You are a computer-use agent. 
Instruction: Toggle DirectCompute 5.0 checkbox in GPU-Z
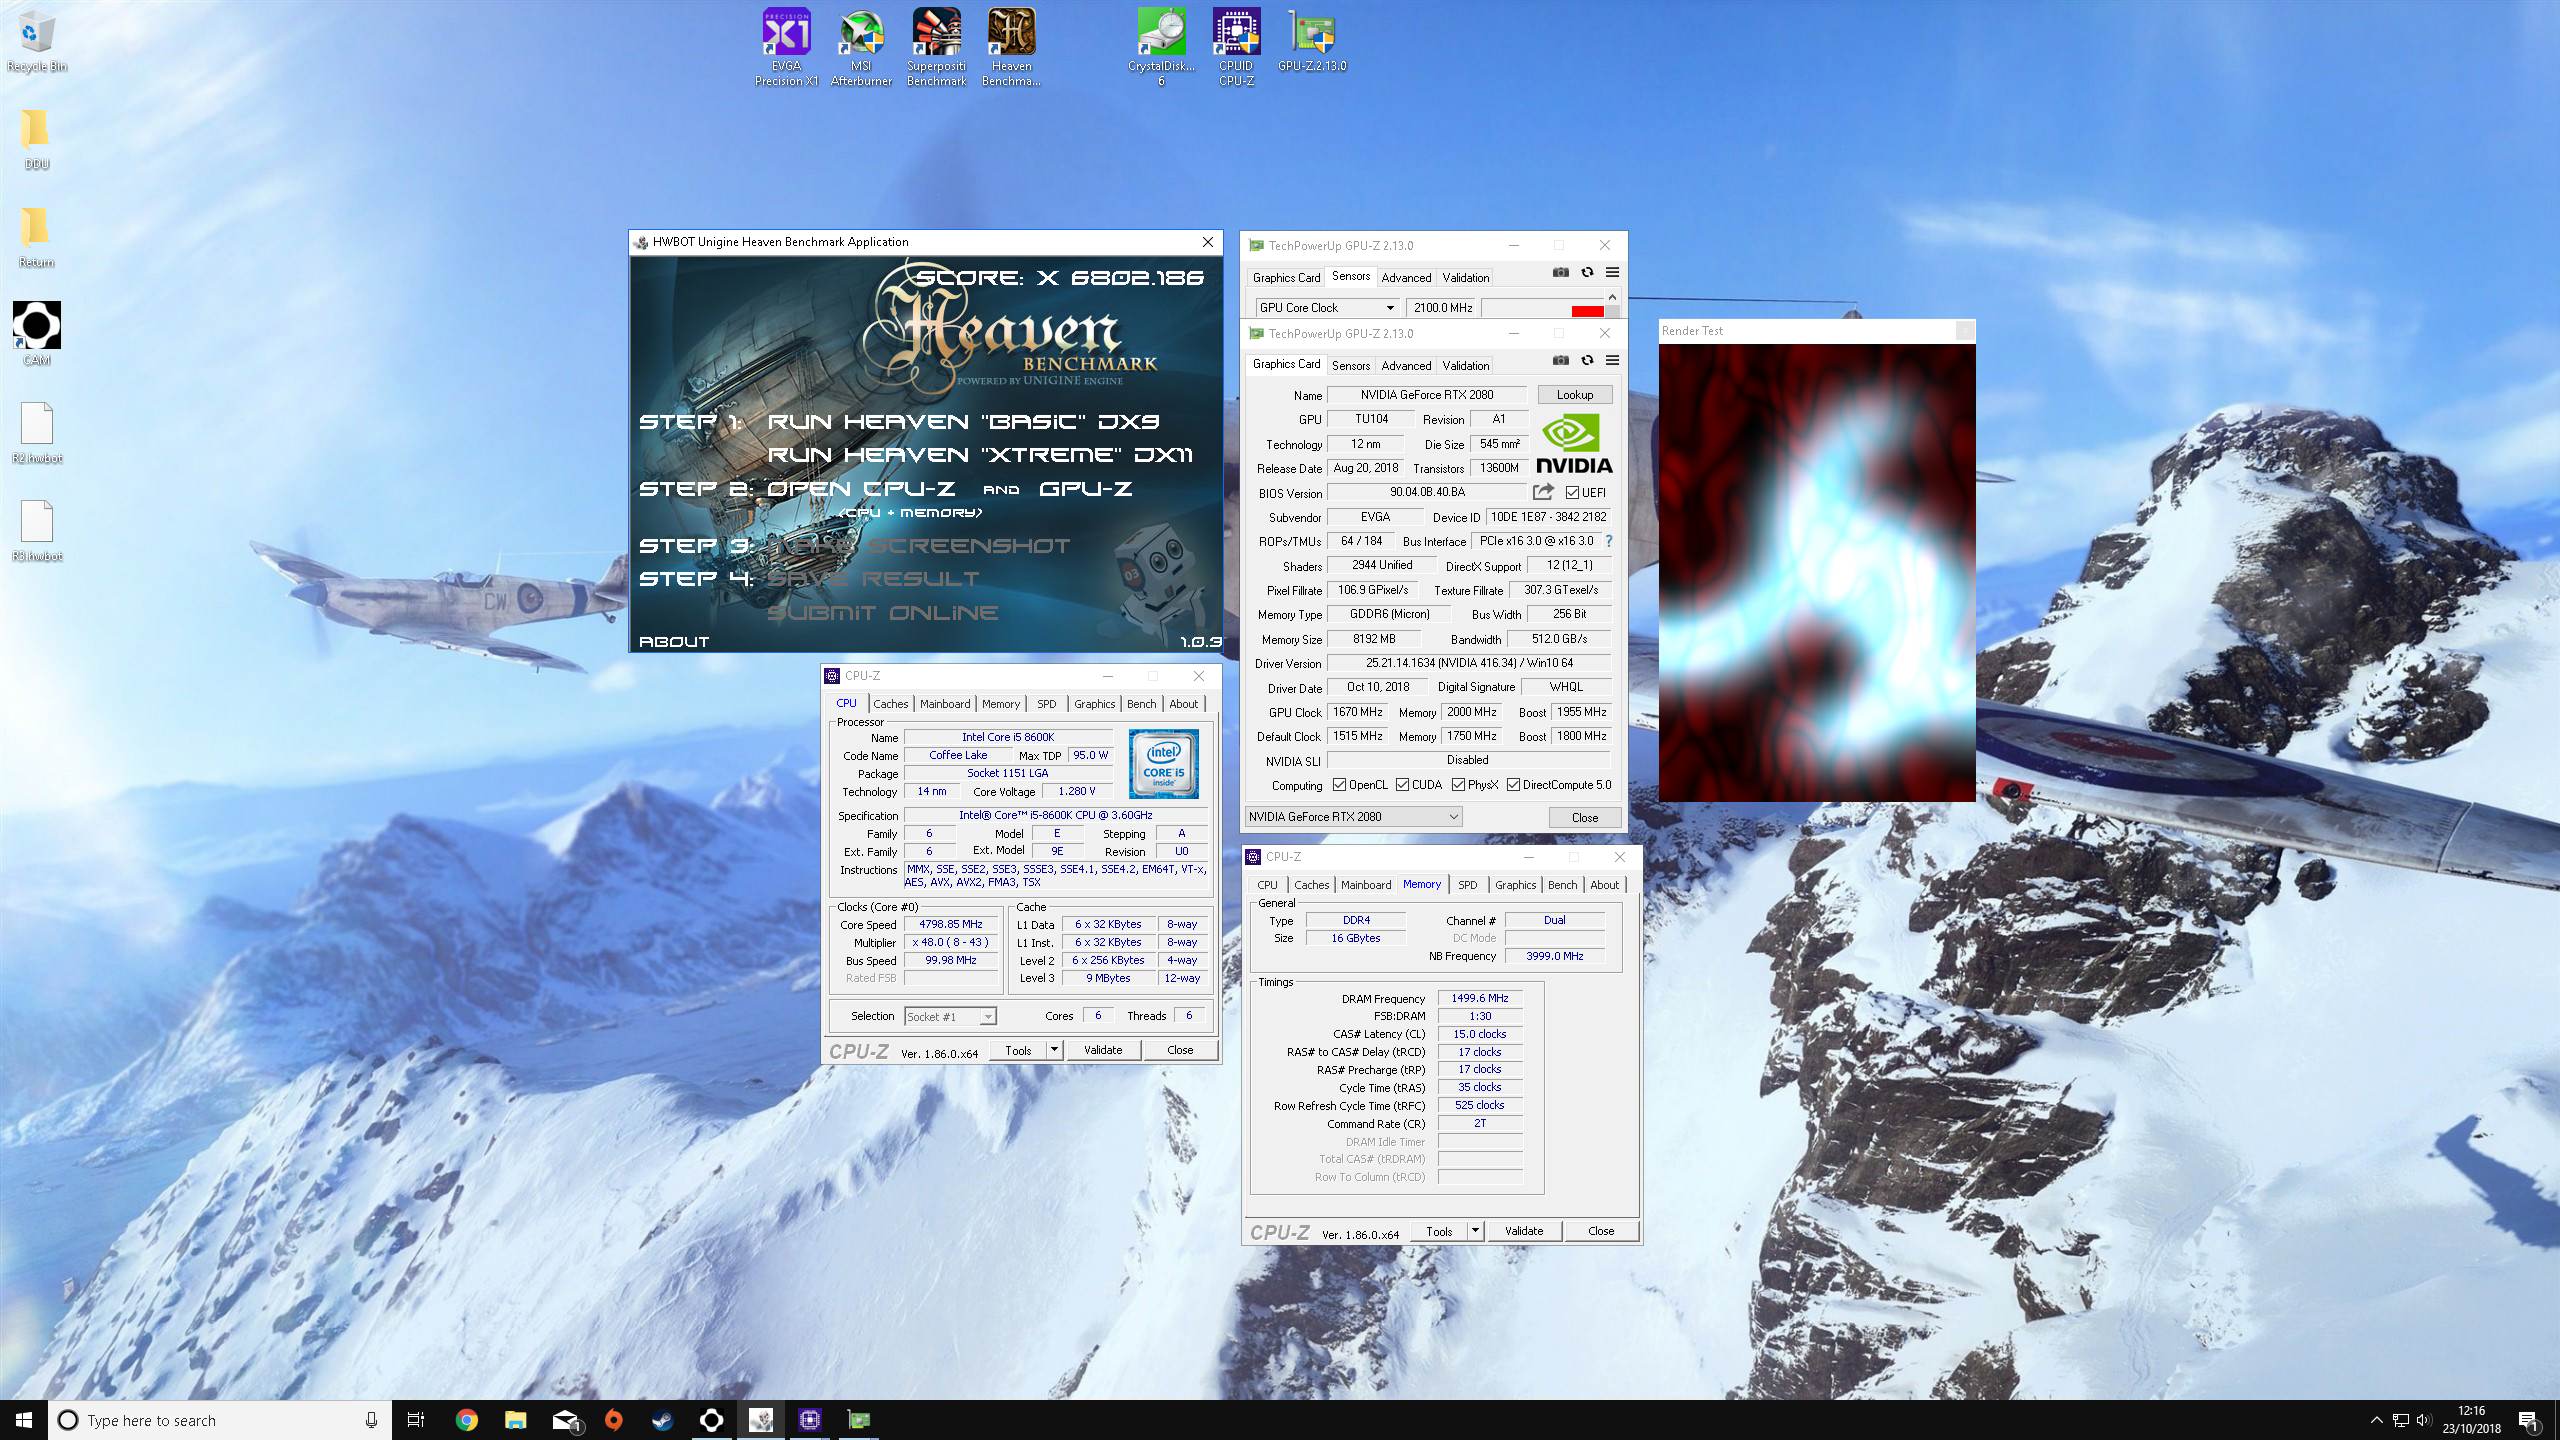[1514, 785]
